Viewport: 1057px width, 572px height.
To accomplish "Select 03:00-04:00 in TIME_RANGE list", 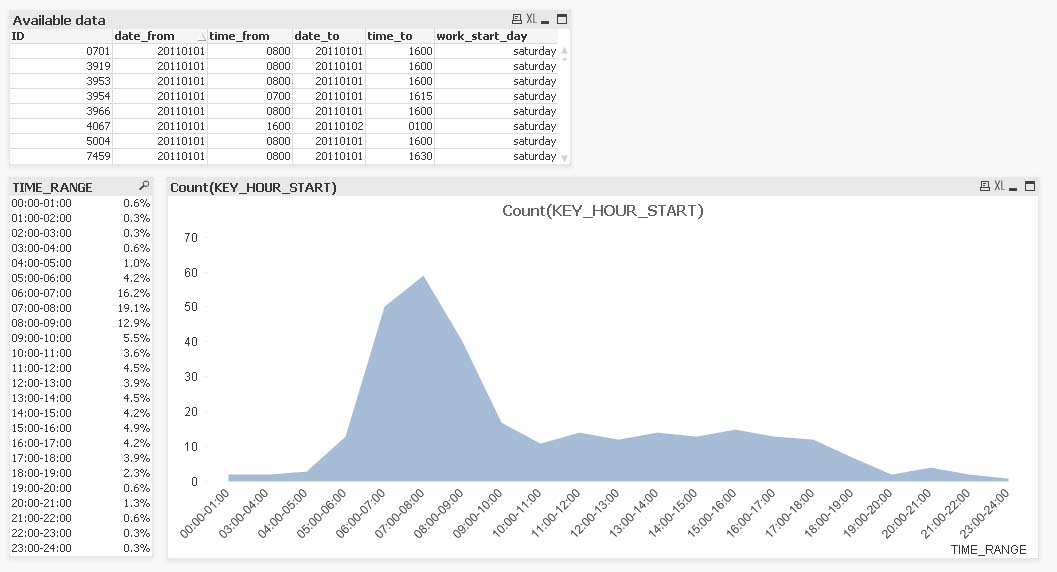I will (x=81, y=248).
